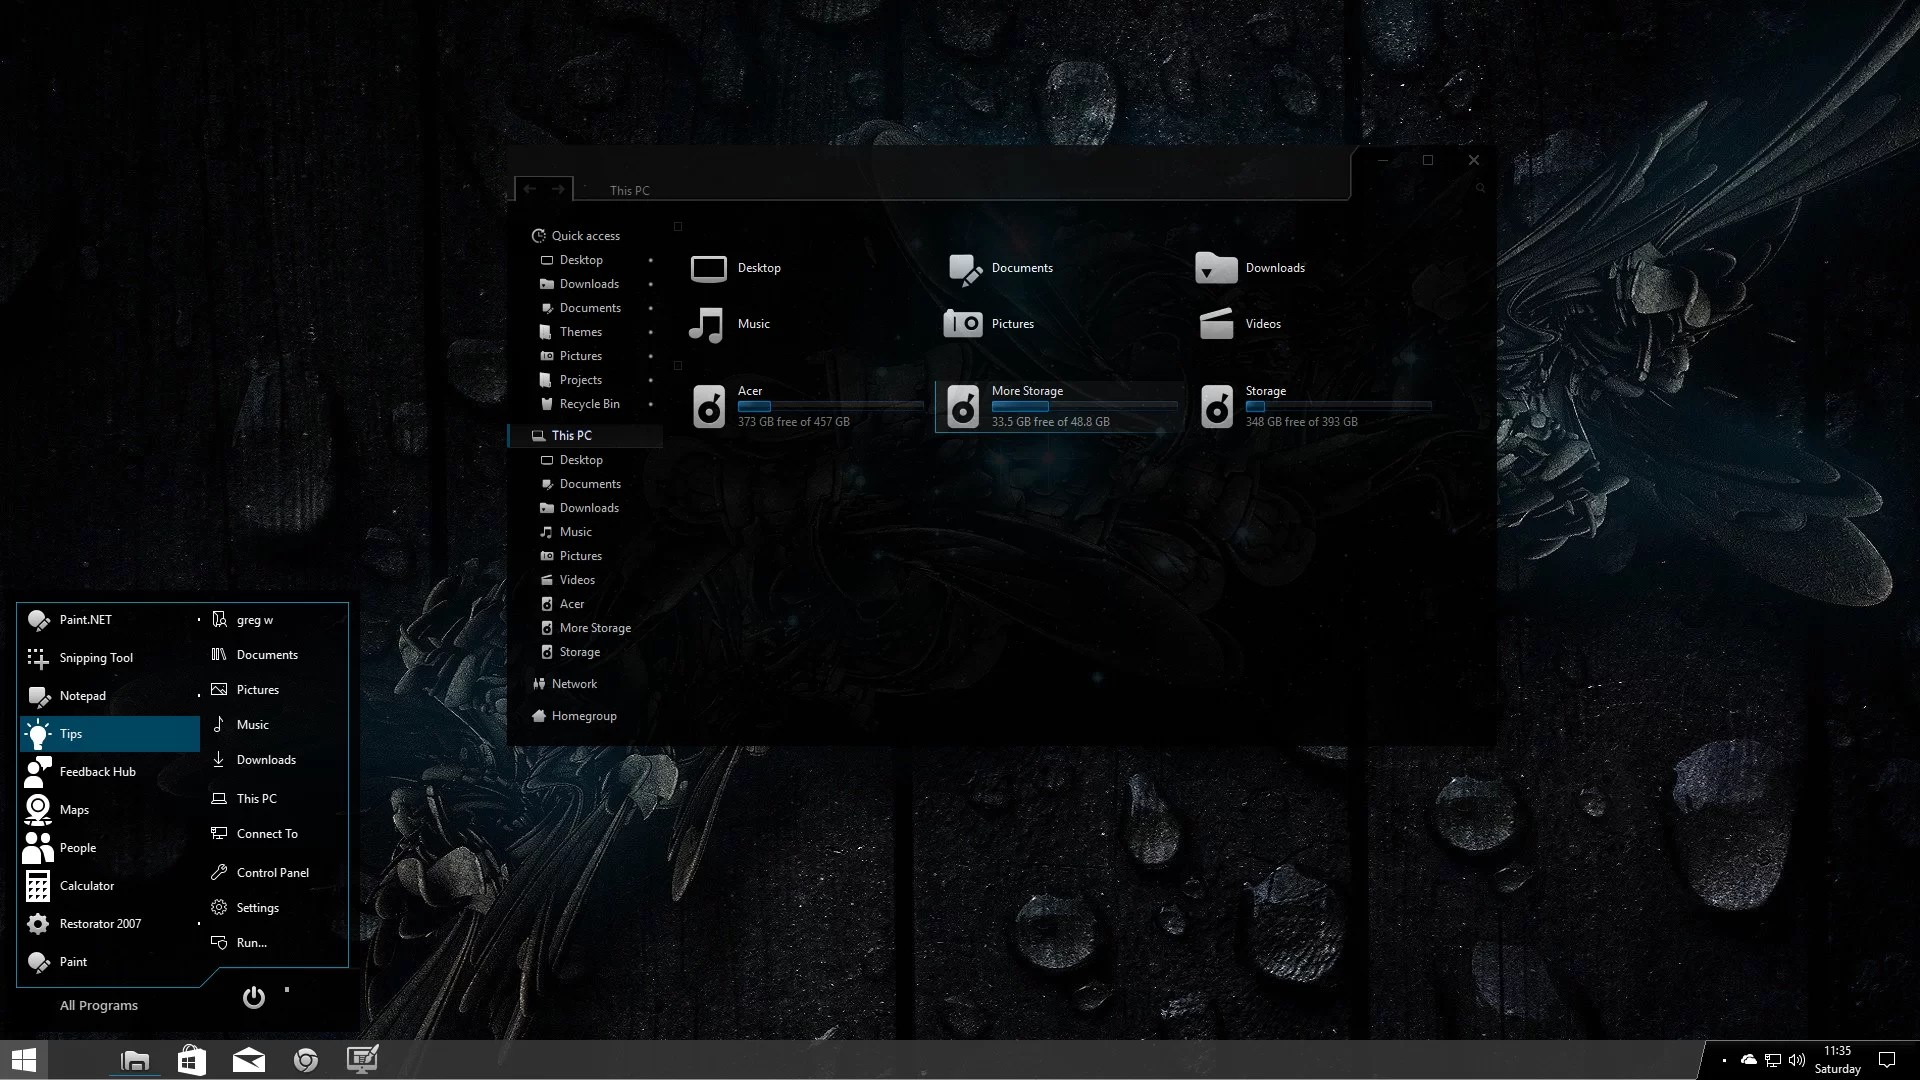Select Homegroup in the navigation pane
The height and width of the screenshot is (1080, 1920).
click(584, 716)
